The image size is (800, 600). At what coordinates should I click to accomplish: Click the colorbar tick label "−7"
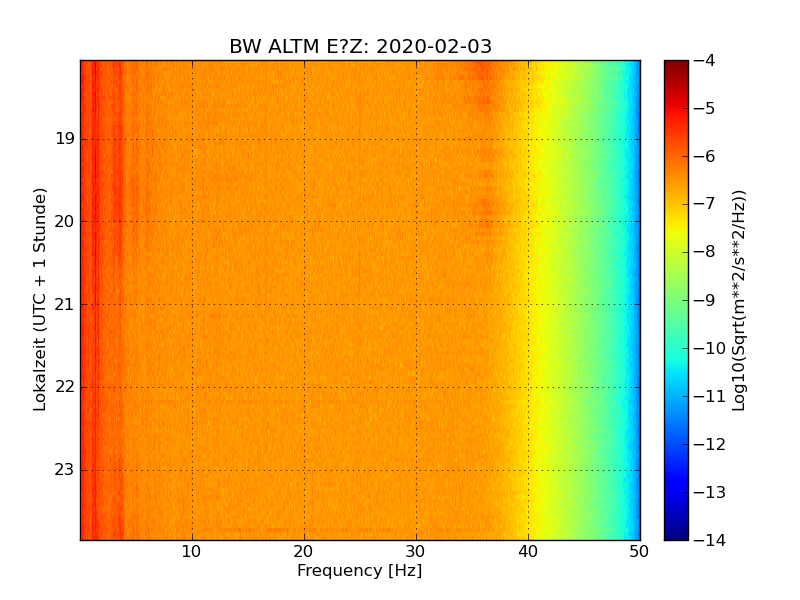pyautogui.click(x=705, y=204)
